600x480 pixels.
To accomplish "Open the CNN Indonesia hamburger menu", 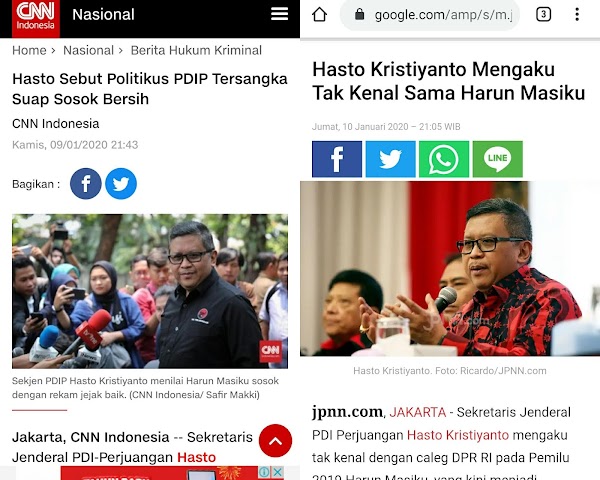I will pyautogui.click(x=279, y=14).
